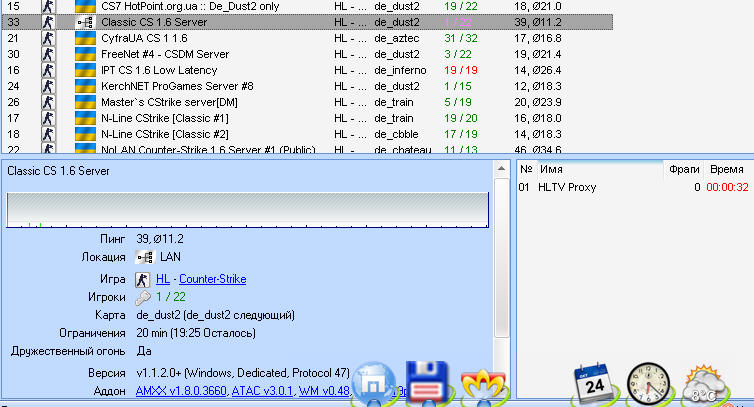Click the de_inferno map cell
754x407 pixels.
(400, 70)
